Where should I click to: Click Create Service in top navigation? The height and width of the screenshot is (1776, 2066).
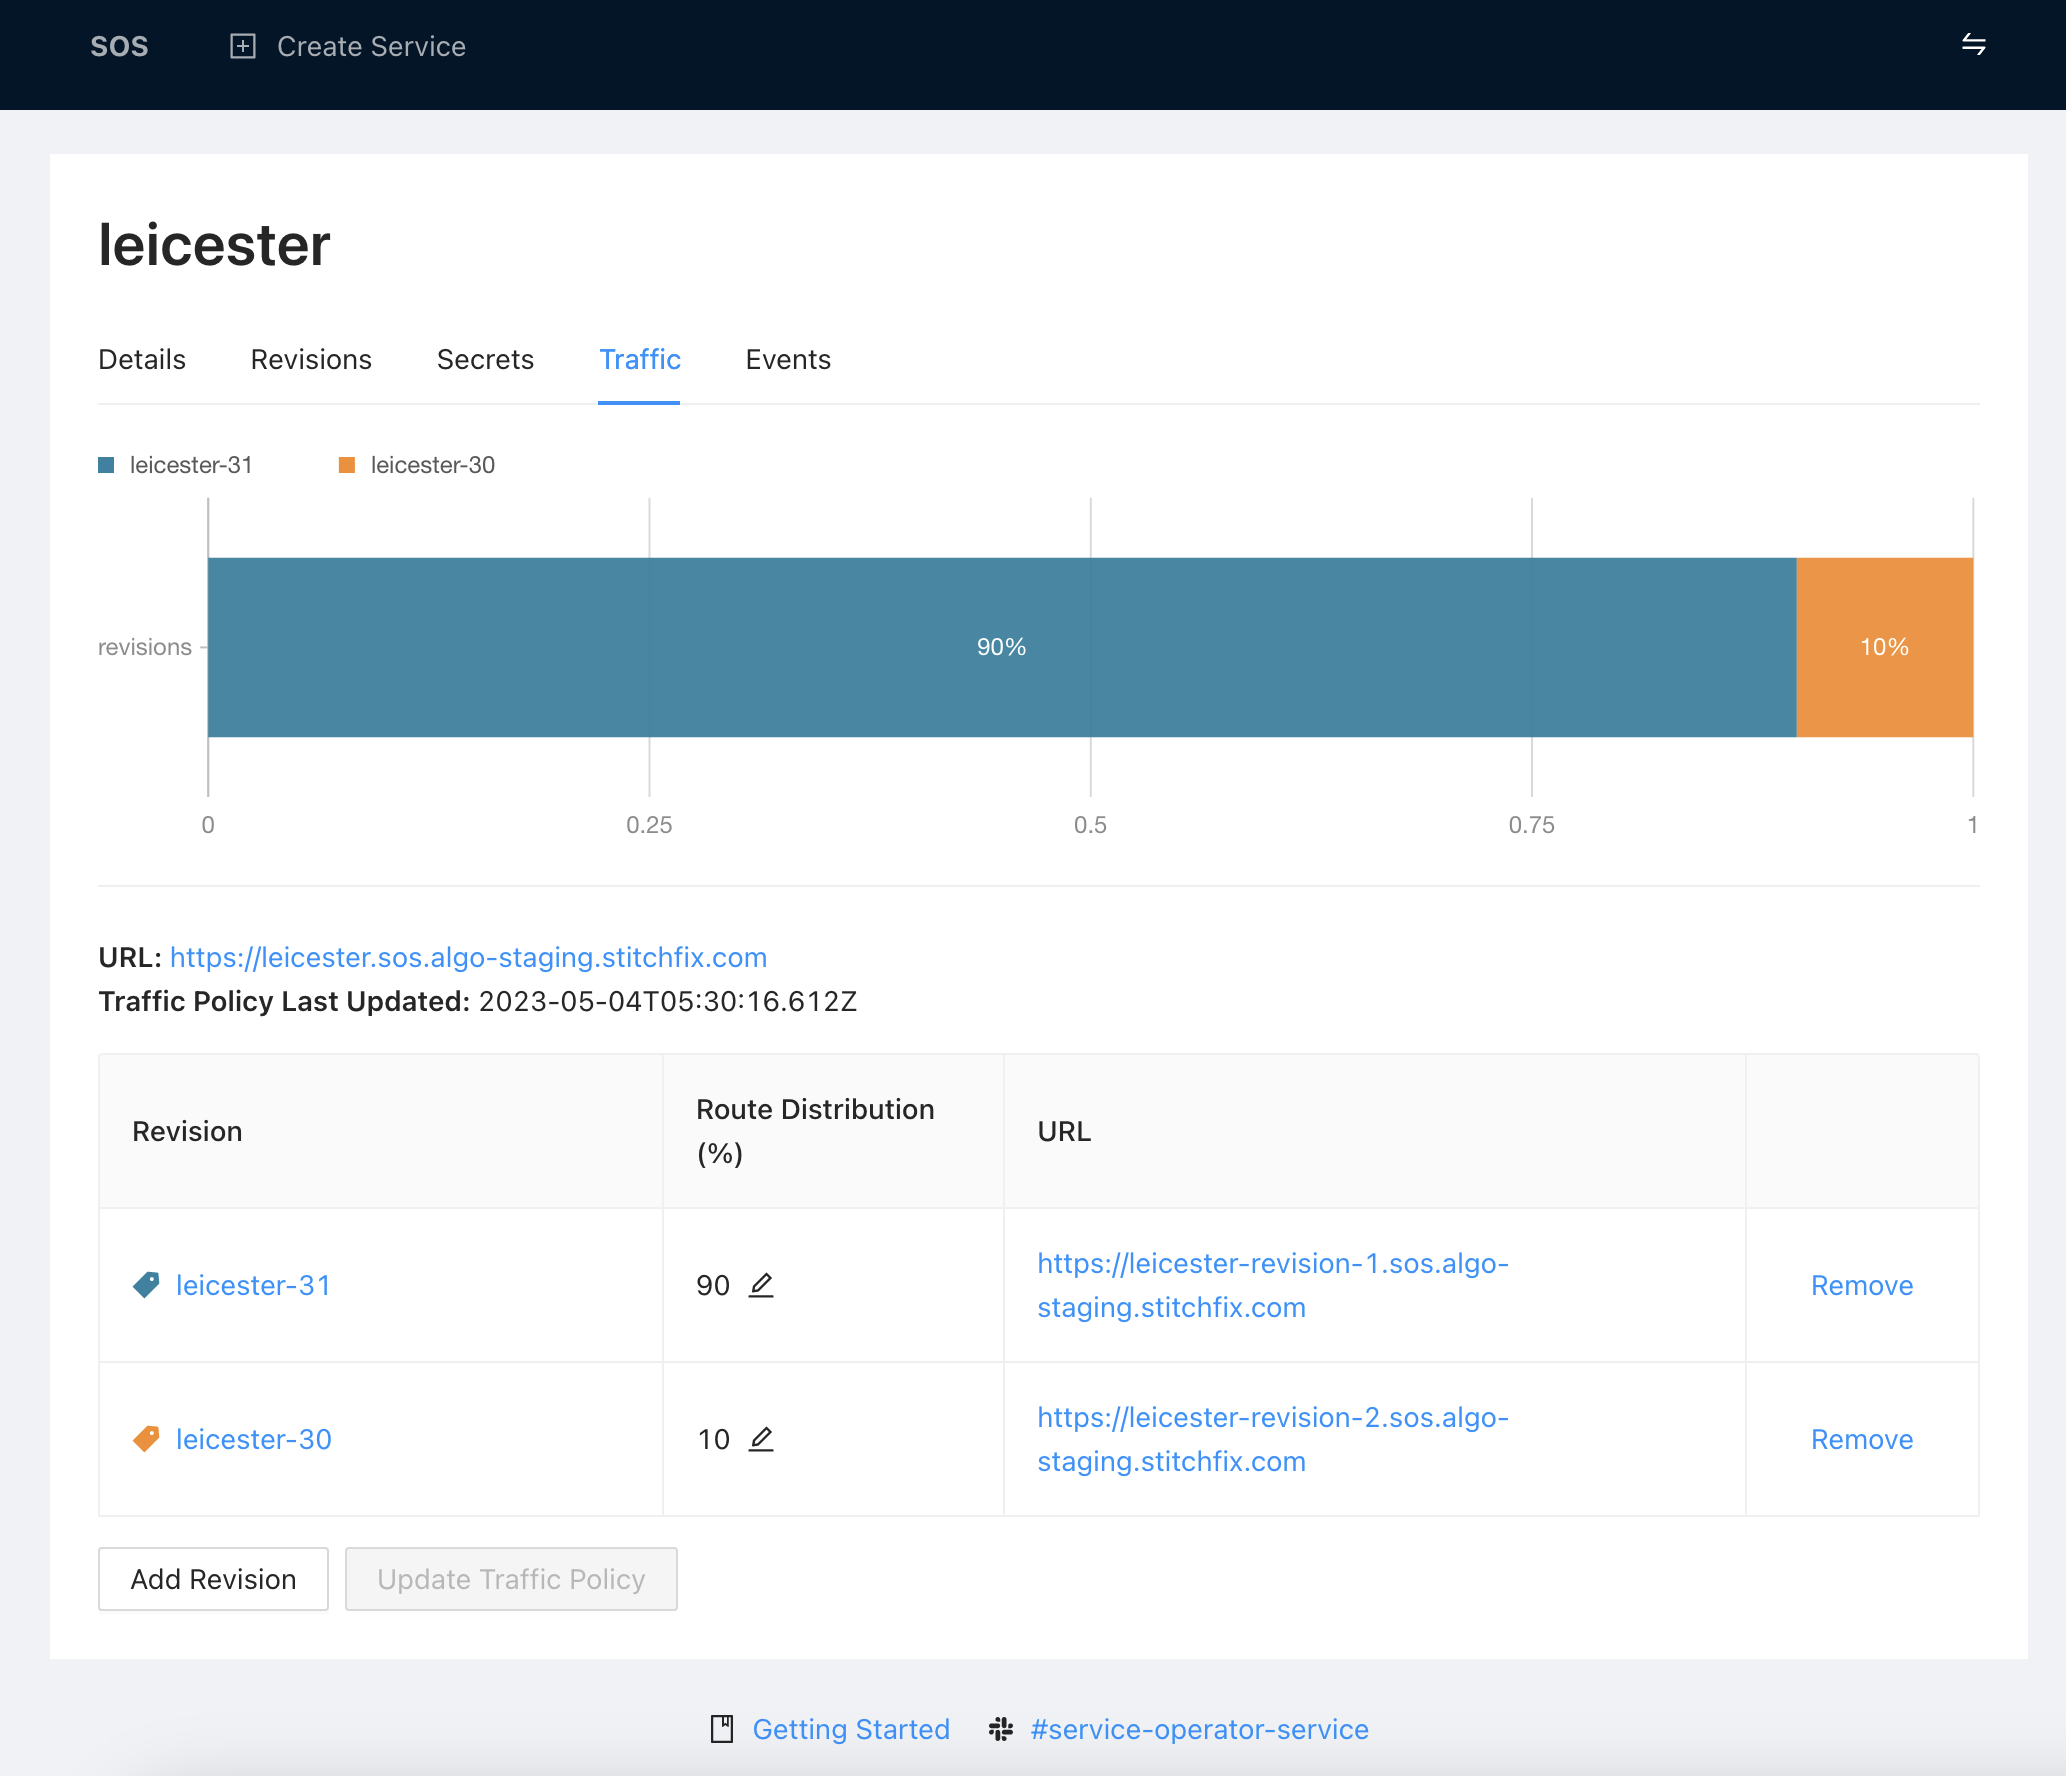click(x=371, y=46)
